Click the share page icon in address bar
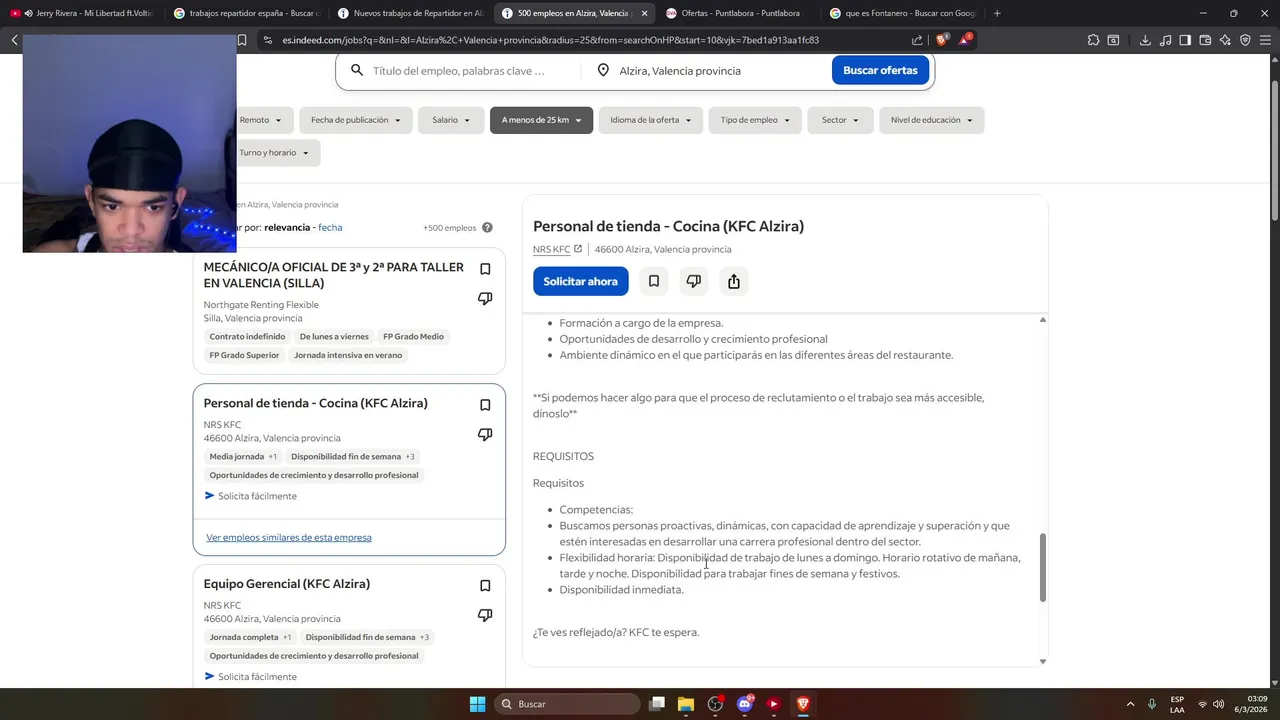 917,40
